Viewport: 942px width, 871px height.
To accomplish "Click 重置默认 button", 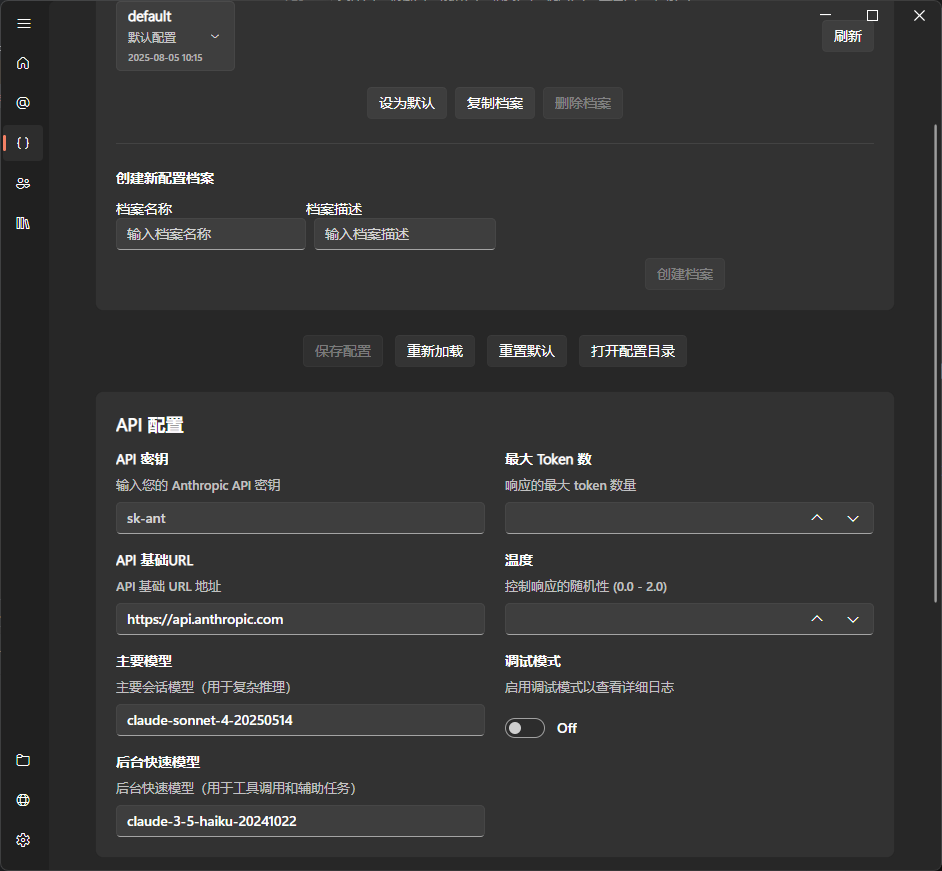I will tap(527, 351).
